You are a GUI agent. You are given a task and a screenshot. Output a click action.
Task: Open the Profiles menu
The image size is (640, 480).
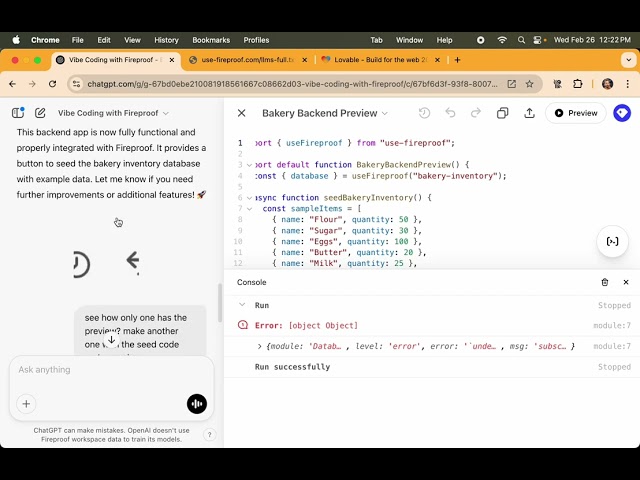(x=256, y=40)
